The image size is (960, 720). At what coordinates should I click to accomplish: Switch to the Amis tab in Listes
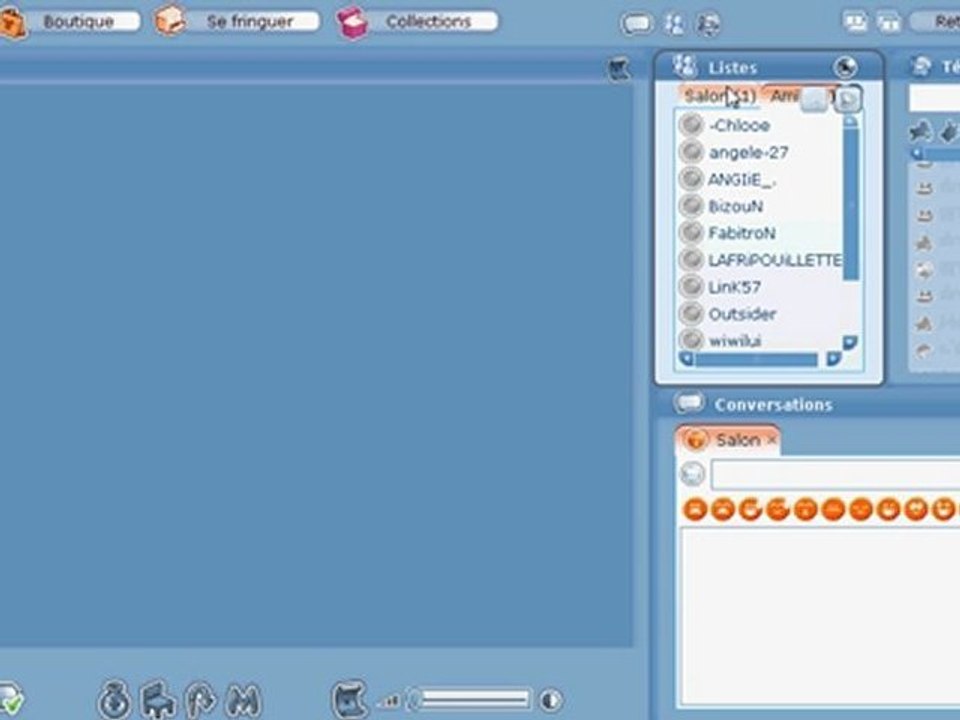(x=784, y=96)
